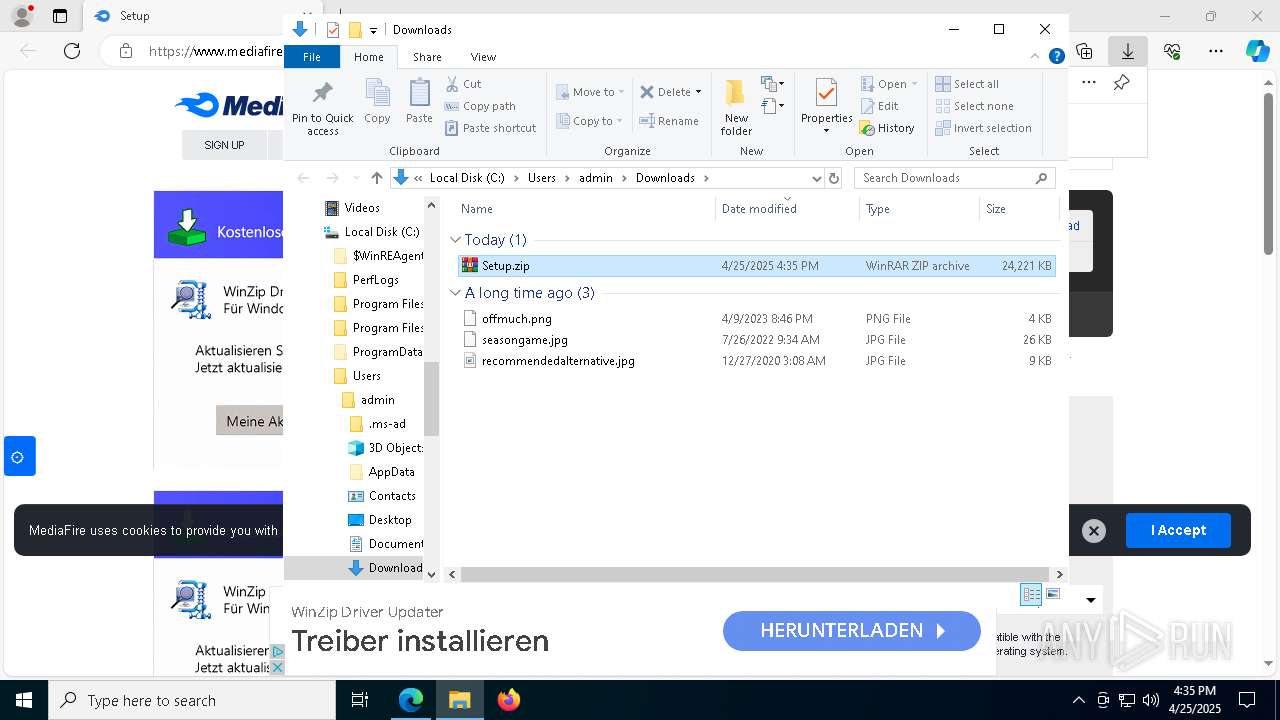Open the Move to dropdown
The width and height of the screenshot is (1280, 720).
click(x=590, y=92)
